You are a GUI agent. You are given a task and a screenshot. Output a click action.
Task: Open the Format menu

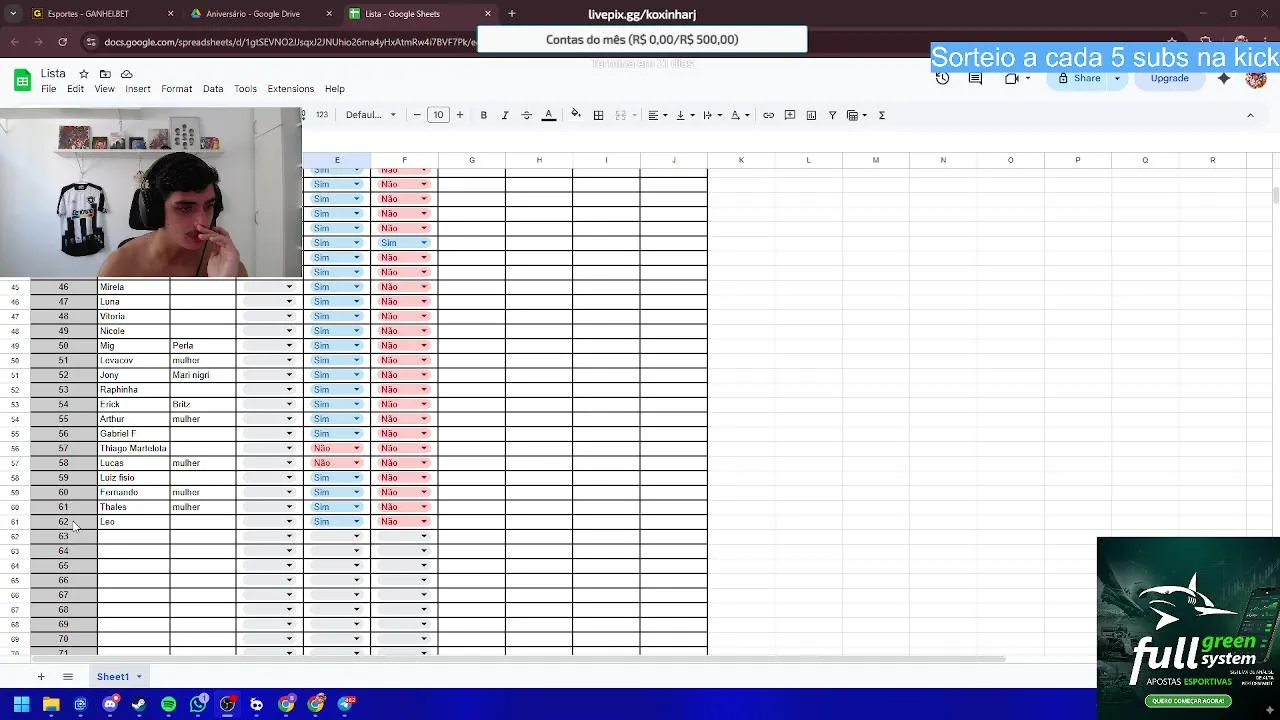click(x=176, y=89)
